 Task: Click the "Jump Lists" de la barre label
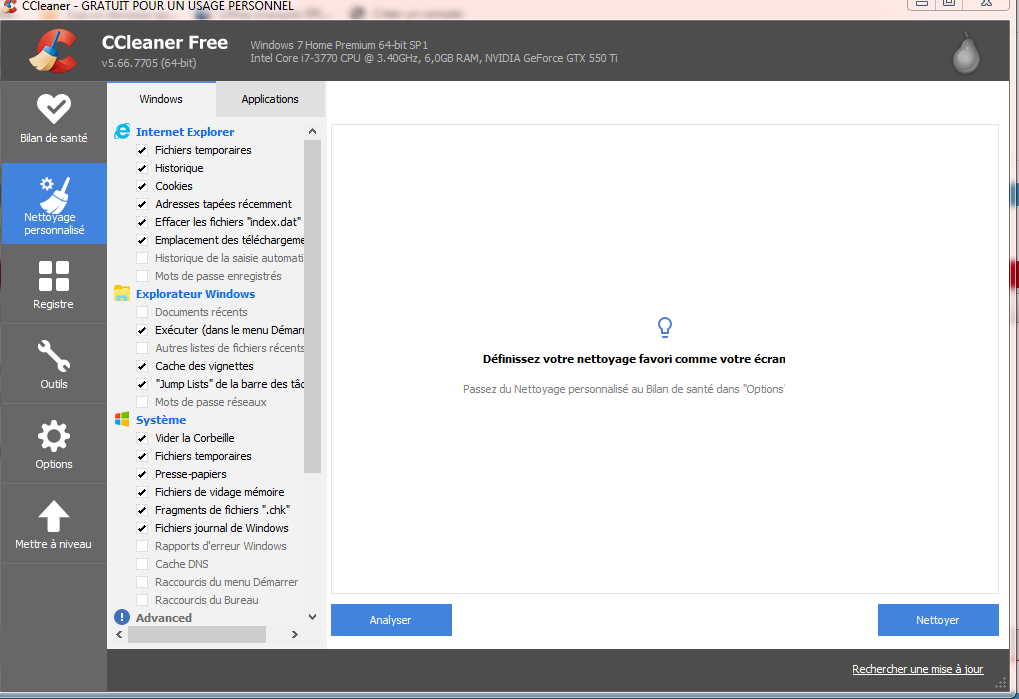[x=229, y=384]
